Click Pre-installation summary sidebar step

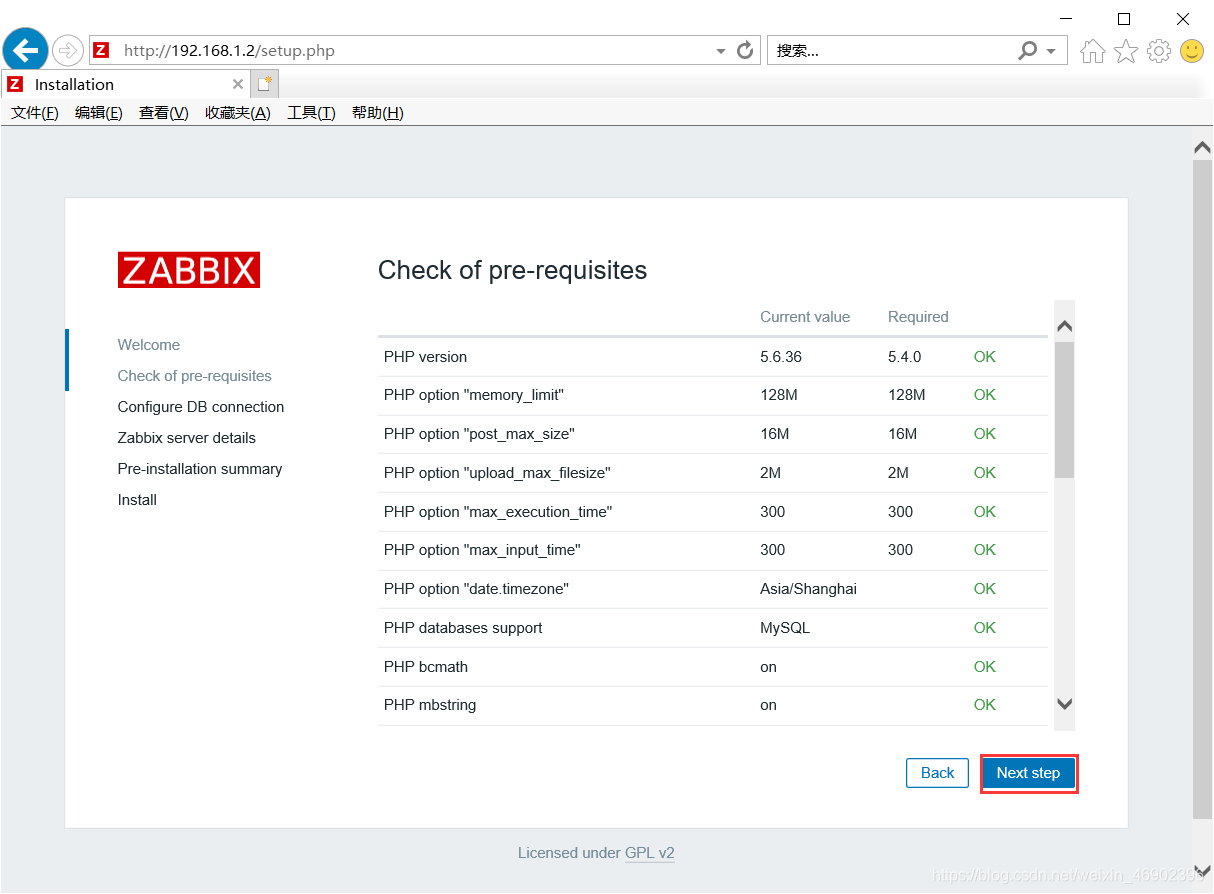click(200, 469)
